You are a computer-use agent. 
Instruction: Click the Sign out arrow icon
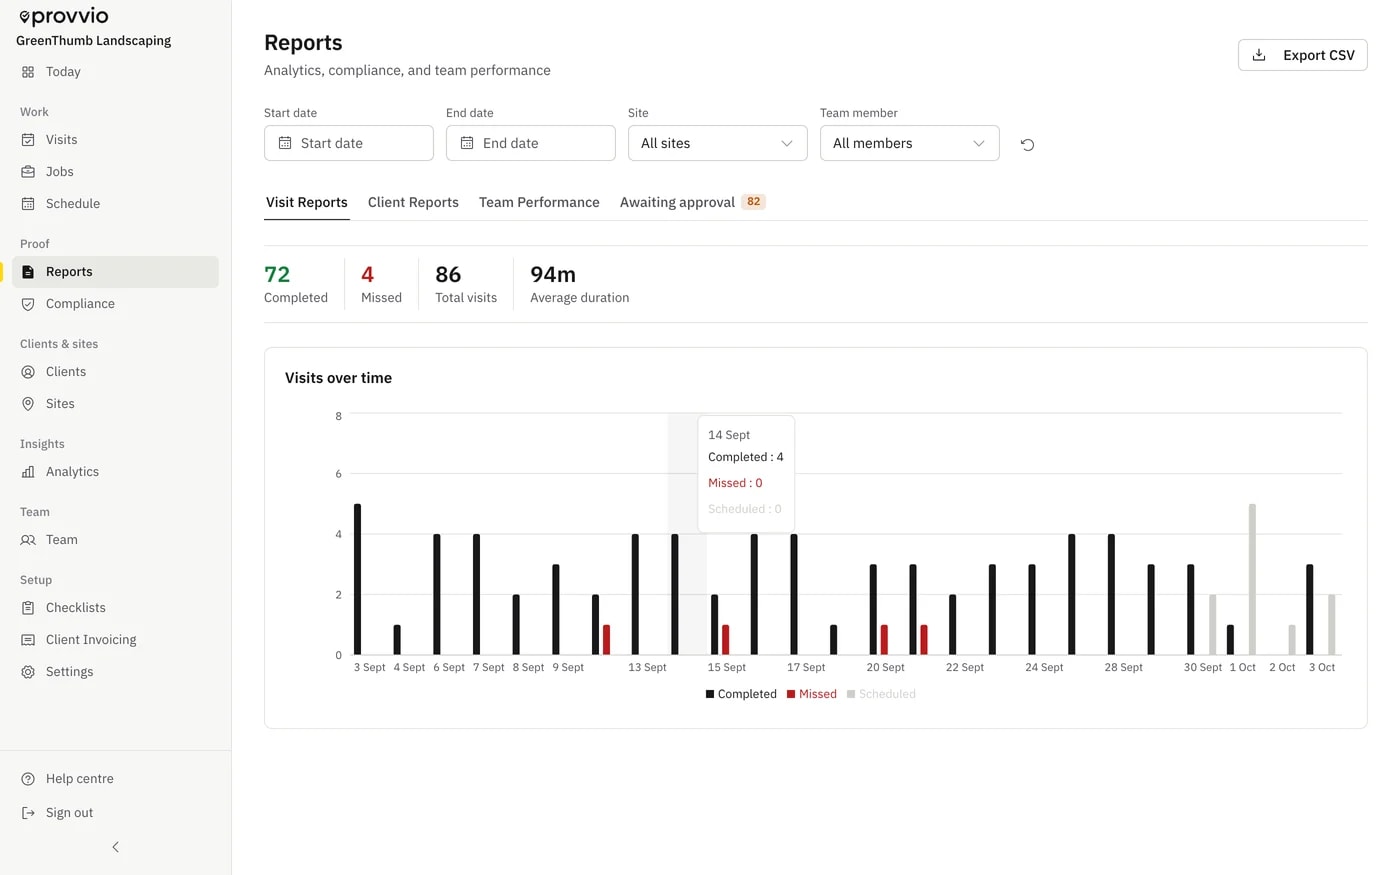(x=28, y=813)
